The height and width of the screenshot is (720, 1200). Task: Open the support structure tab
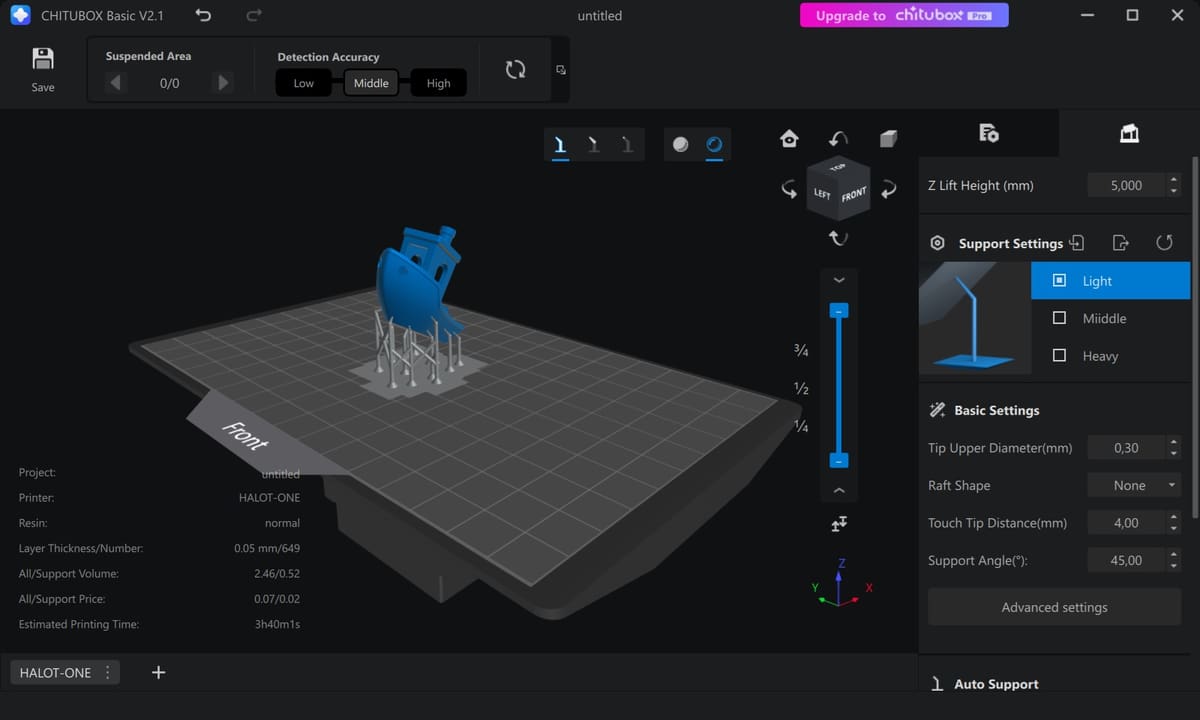coord(1129,133)
